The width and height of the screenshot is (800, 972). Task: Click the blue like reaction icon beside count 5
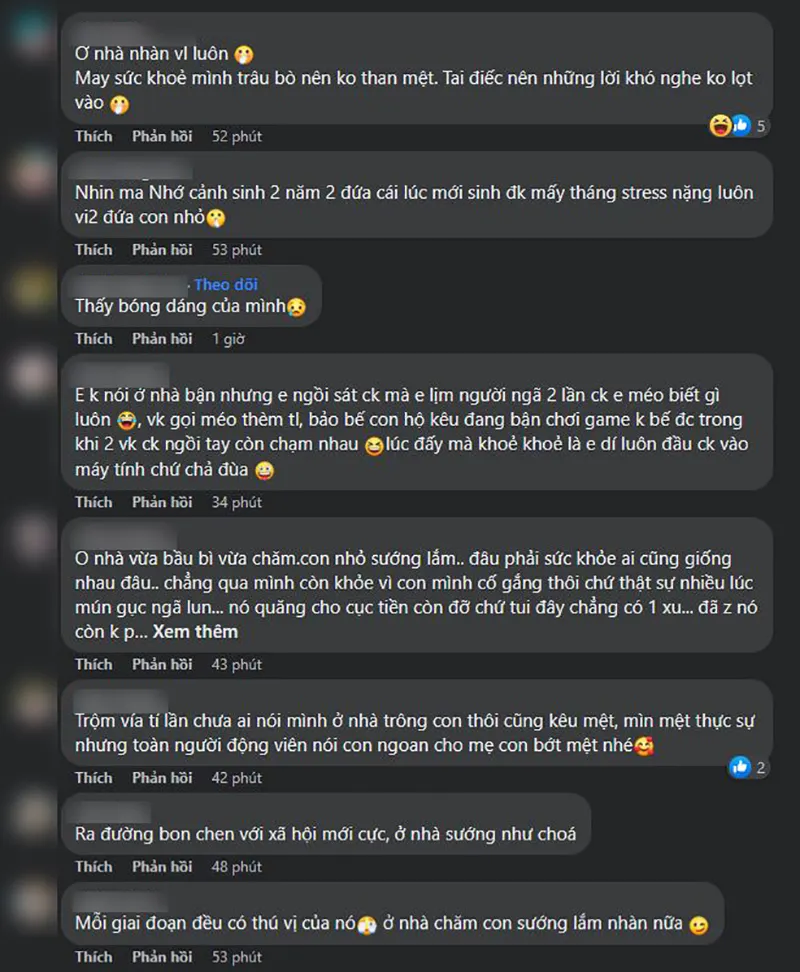741,126
